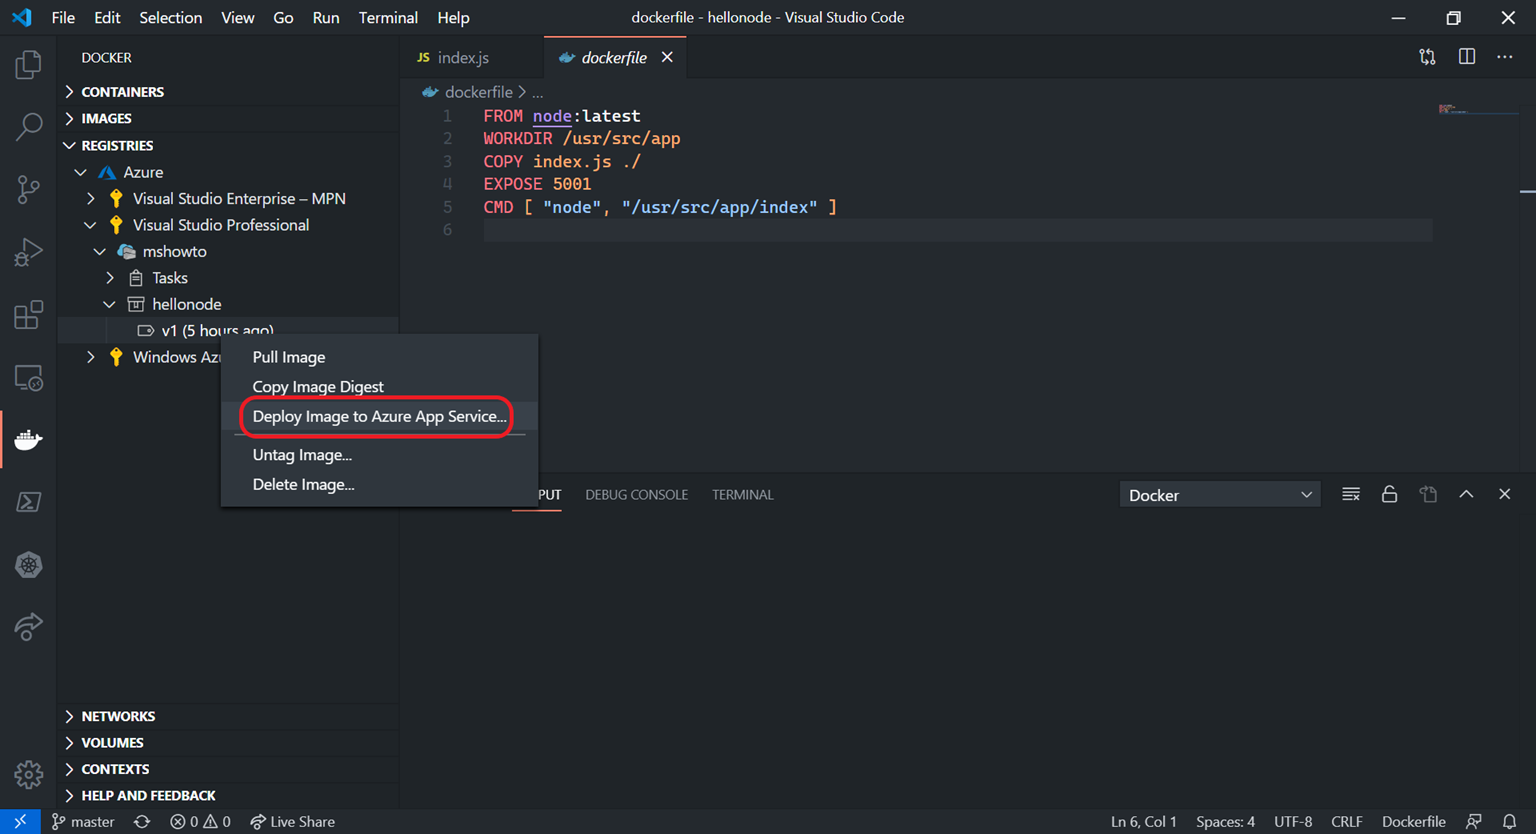The image size is (1536, 834).
Task: Expand Visual Studio Enterprise – MPN subscription
Action: point(91,198)
